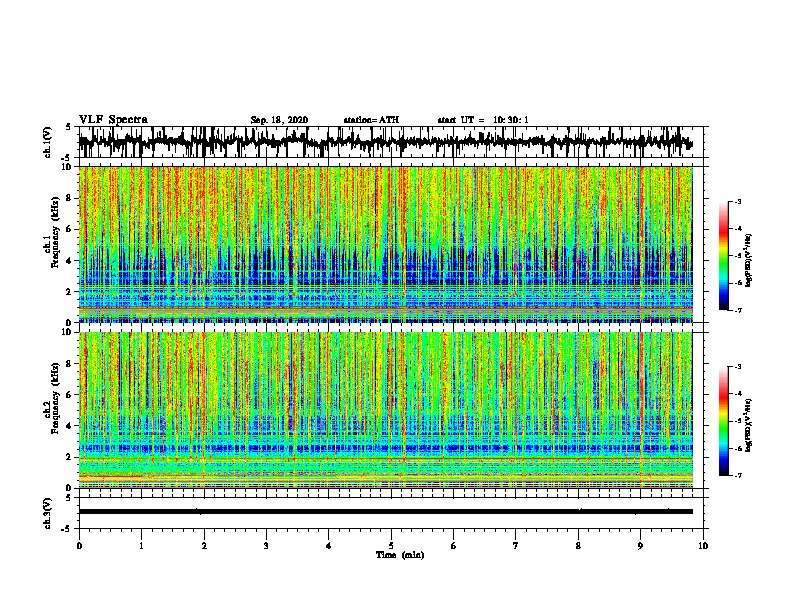Viewport: 792px width, 612px height.
Task: Click the time-axis tick label "4"
Action: pos(329,546)
